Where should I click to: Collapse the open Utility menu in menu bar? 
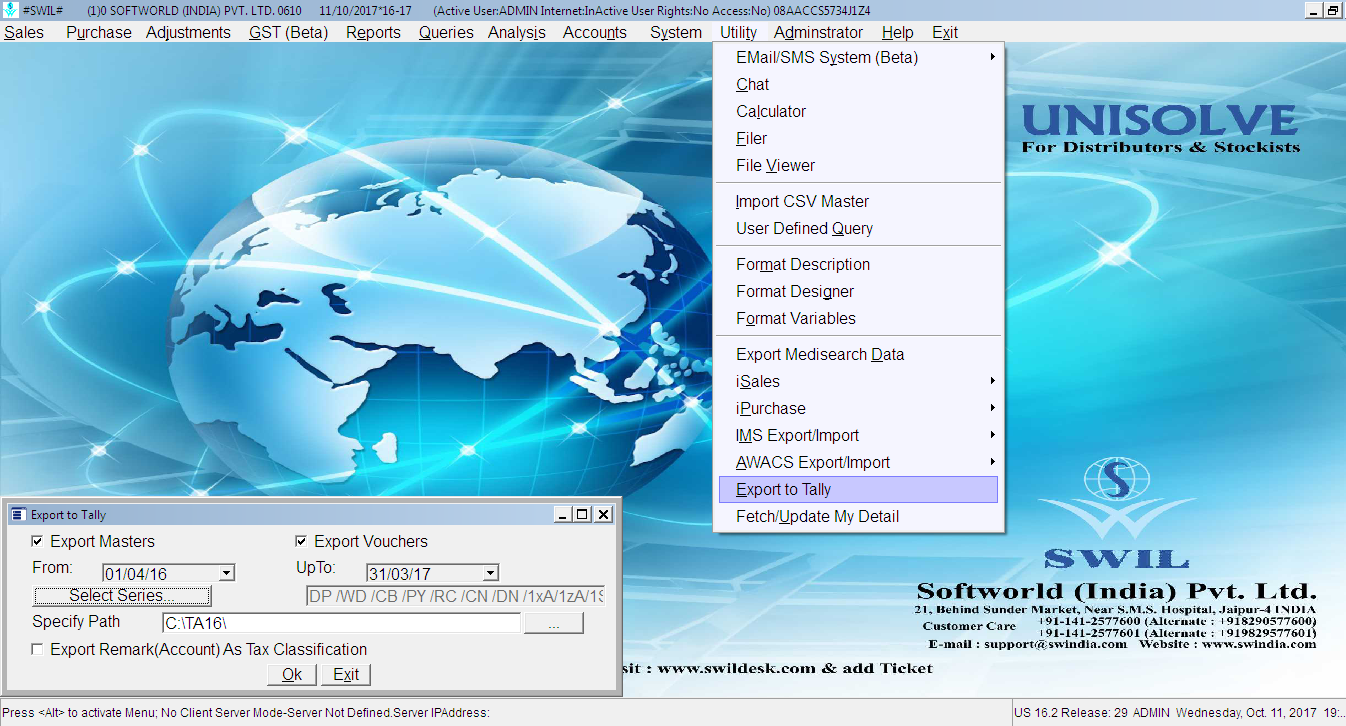point(739,32)
